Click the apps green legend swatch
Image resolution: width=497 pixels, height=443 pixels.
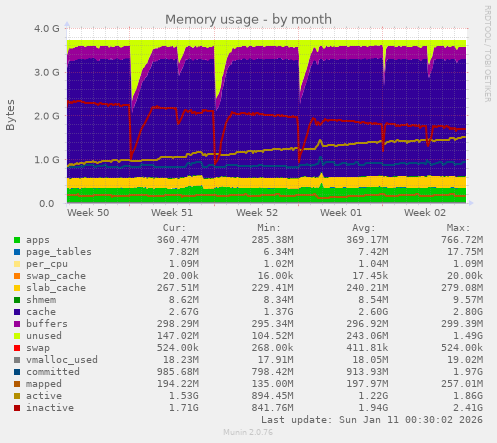(x=17, y=240)
